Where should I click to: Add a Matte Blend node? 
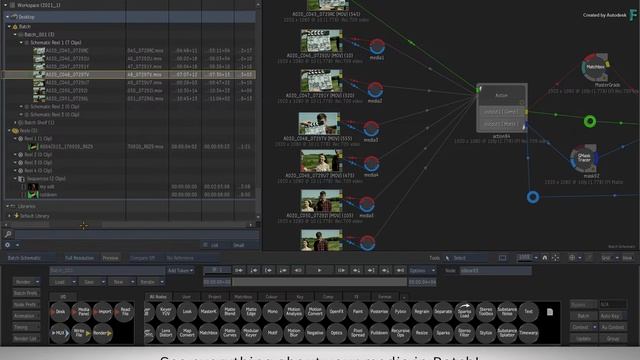click(x=230, y=311)
